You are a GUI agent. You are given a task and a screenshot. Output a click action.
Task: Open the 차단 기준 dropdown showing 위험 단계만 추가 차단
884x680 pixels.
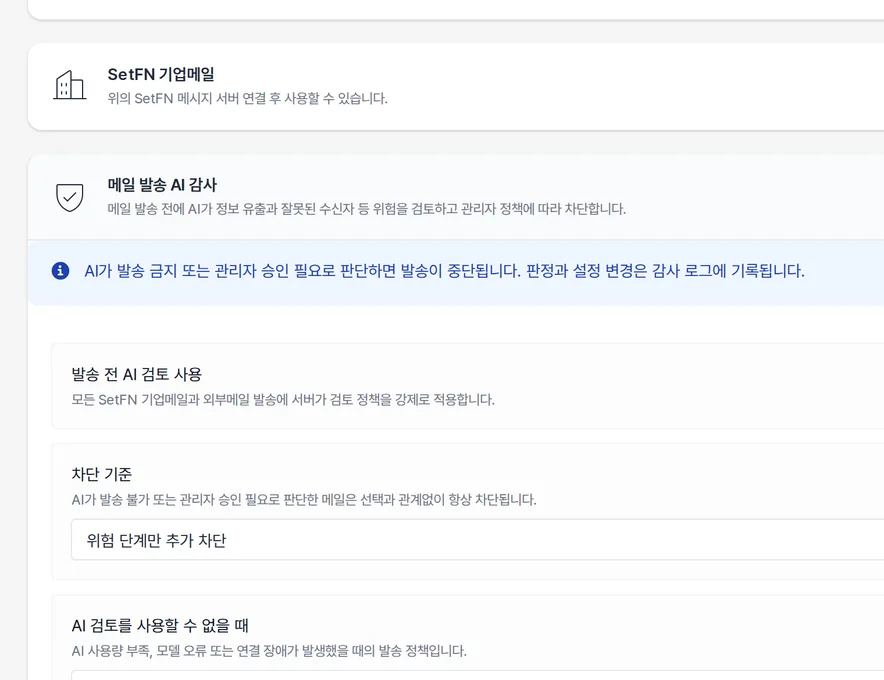click(477, 540)
